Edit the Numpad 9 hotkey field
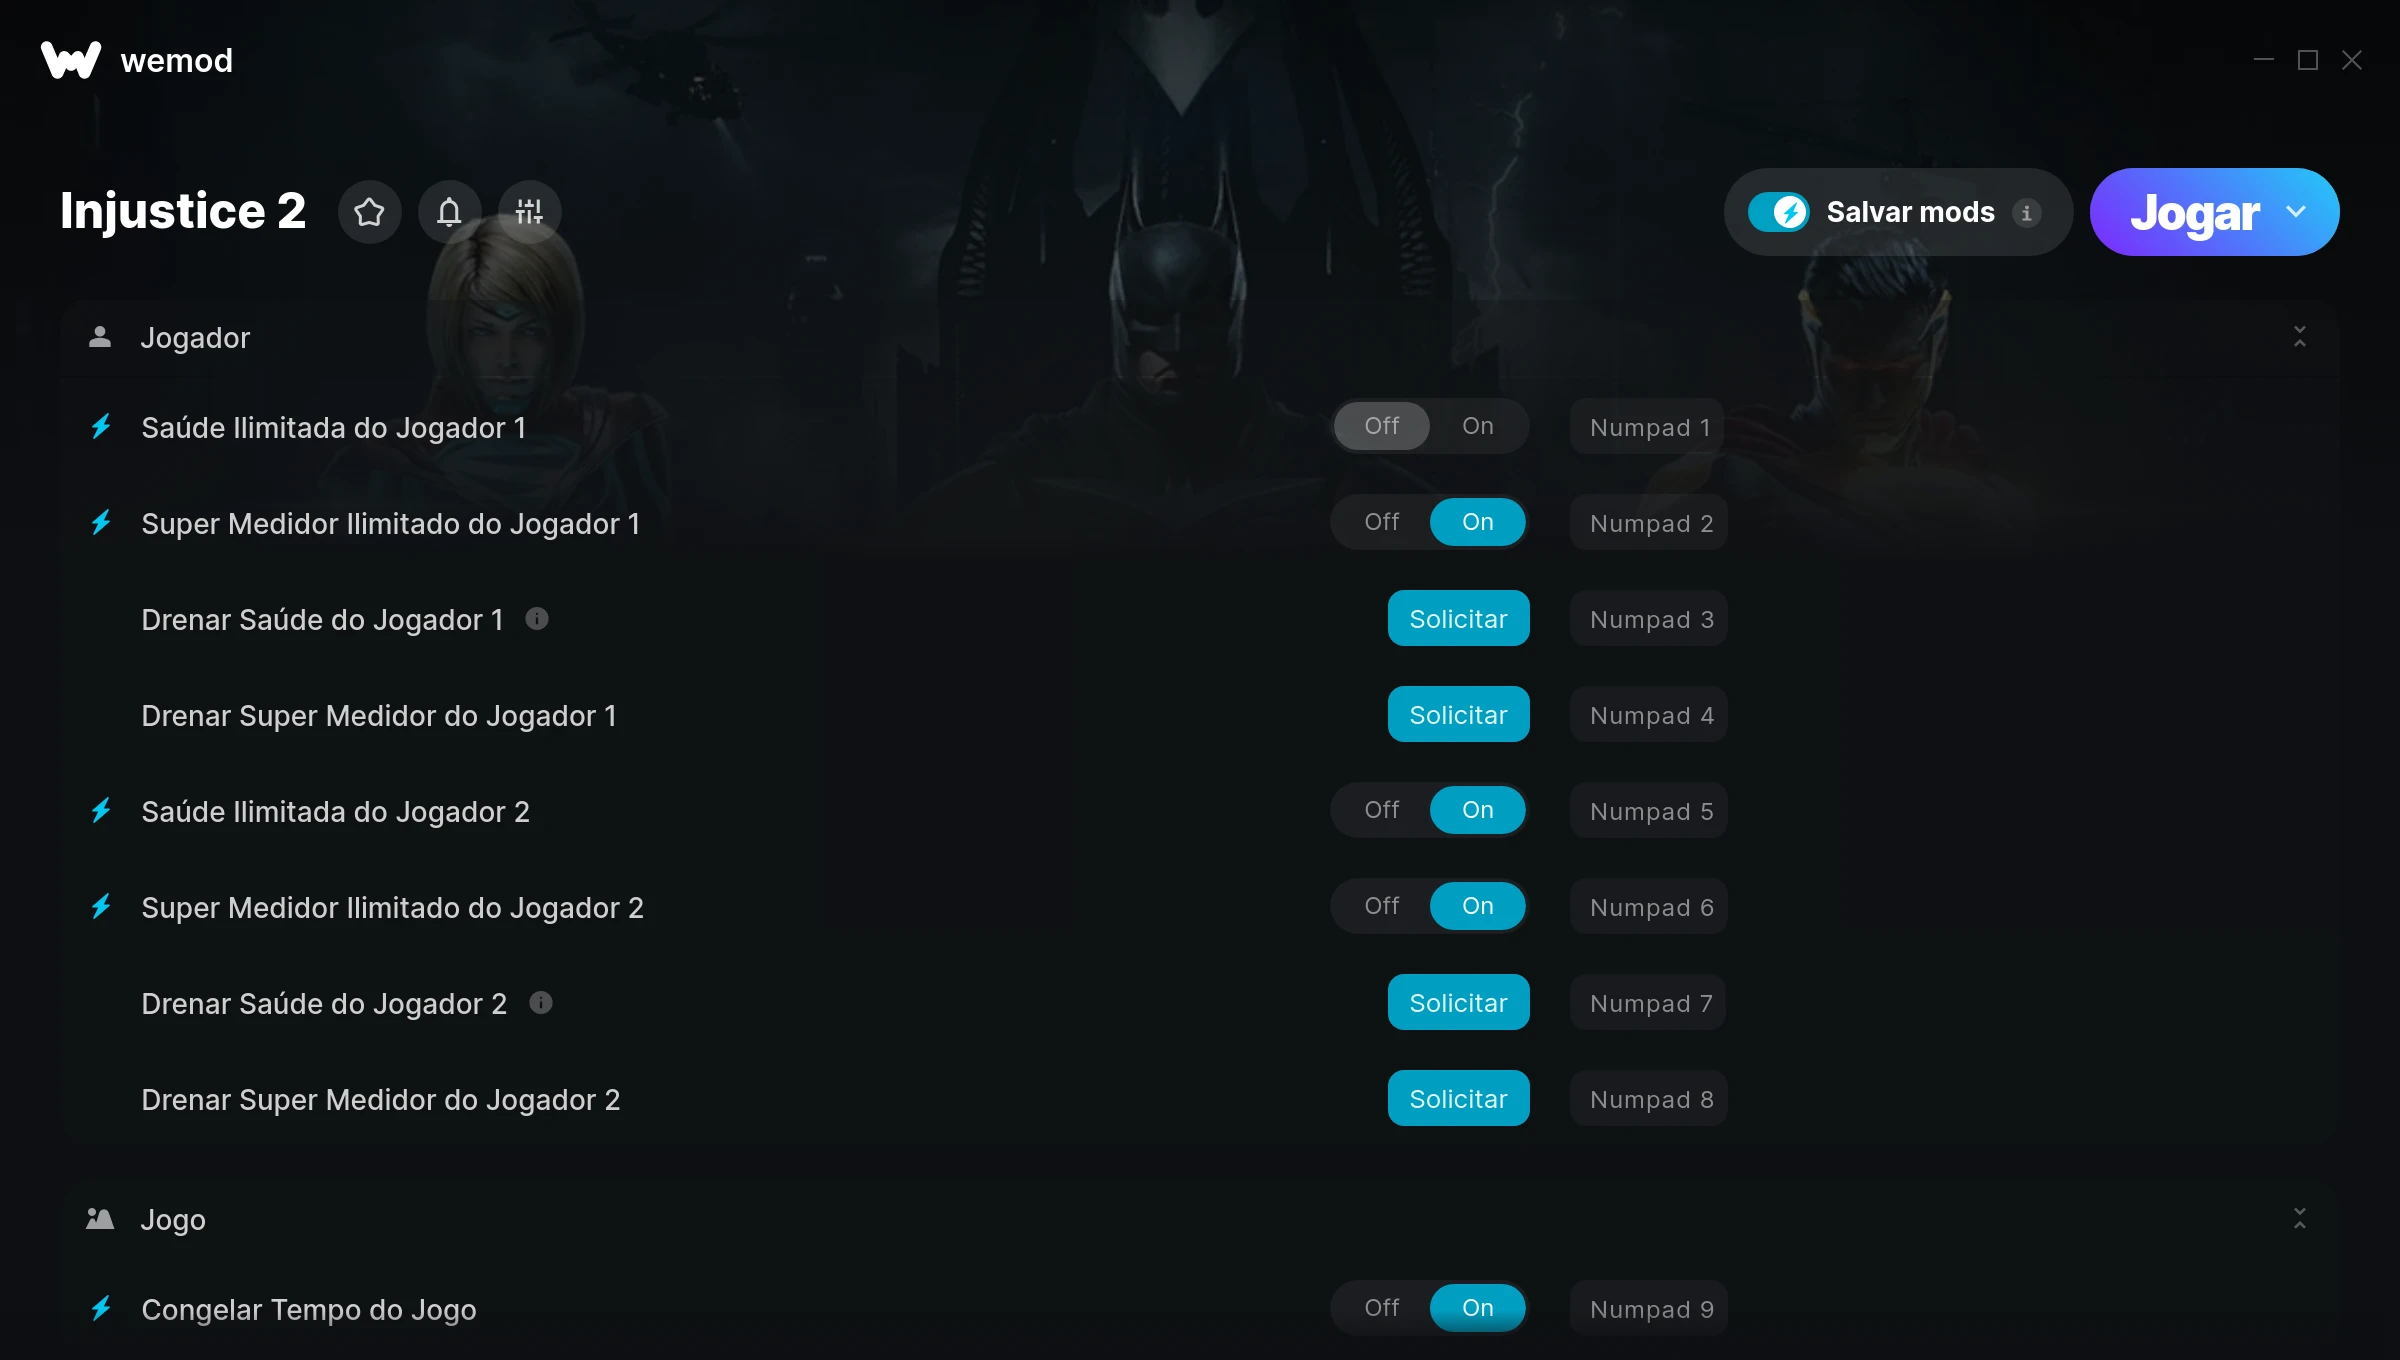2400x1360 pixels. click(x=1649, y=1308)
